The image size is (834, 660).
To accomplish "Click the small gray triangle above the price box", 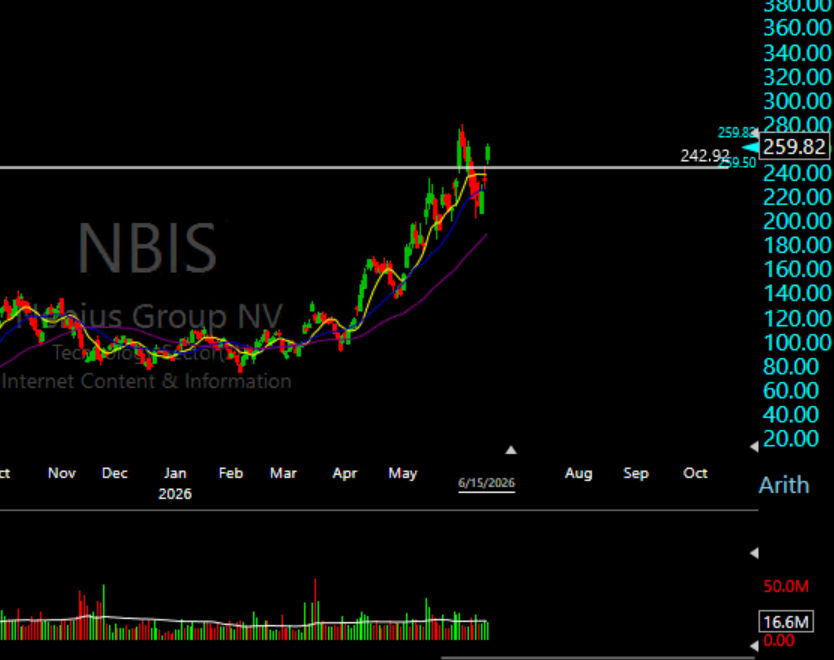I will click(756, 132).
